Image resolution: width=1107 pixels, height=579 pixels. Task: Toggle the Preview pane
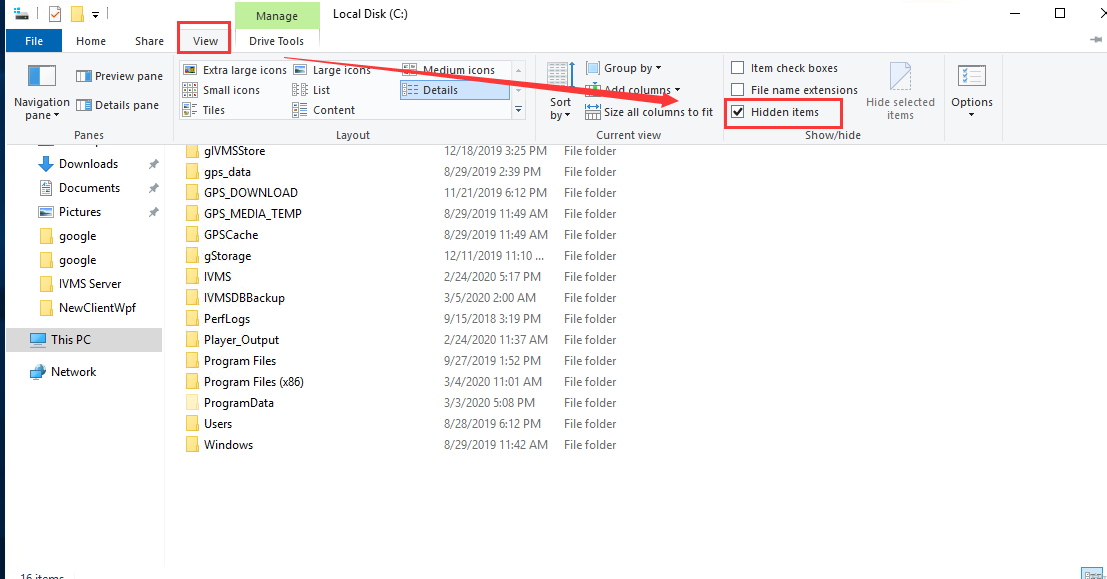tap(119, 76)
